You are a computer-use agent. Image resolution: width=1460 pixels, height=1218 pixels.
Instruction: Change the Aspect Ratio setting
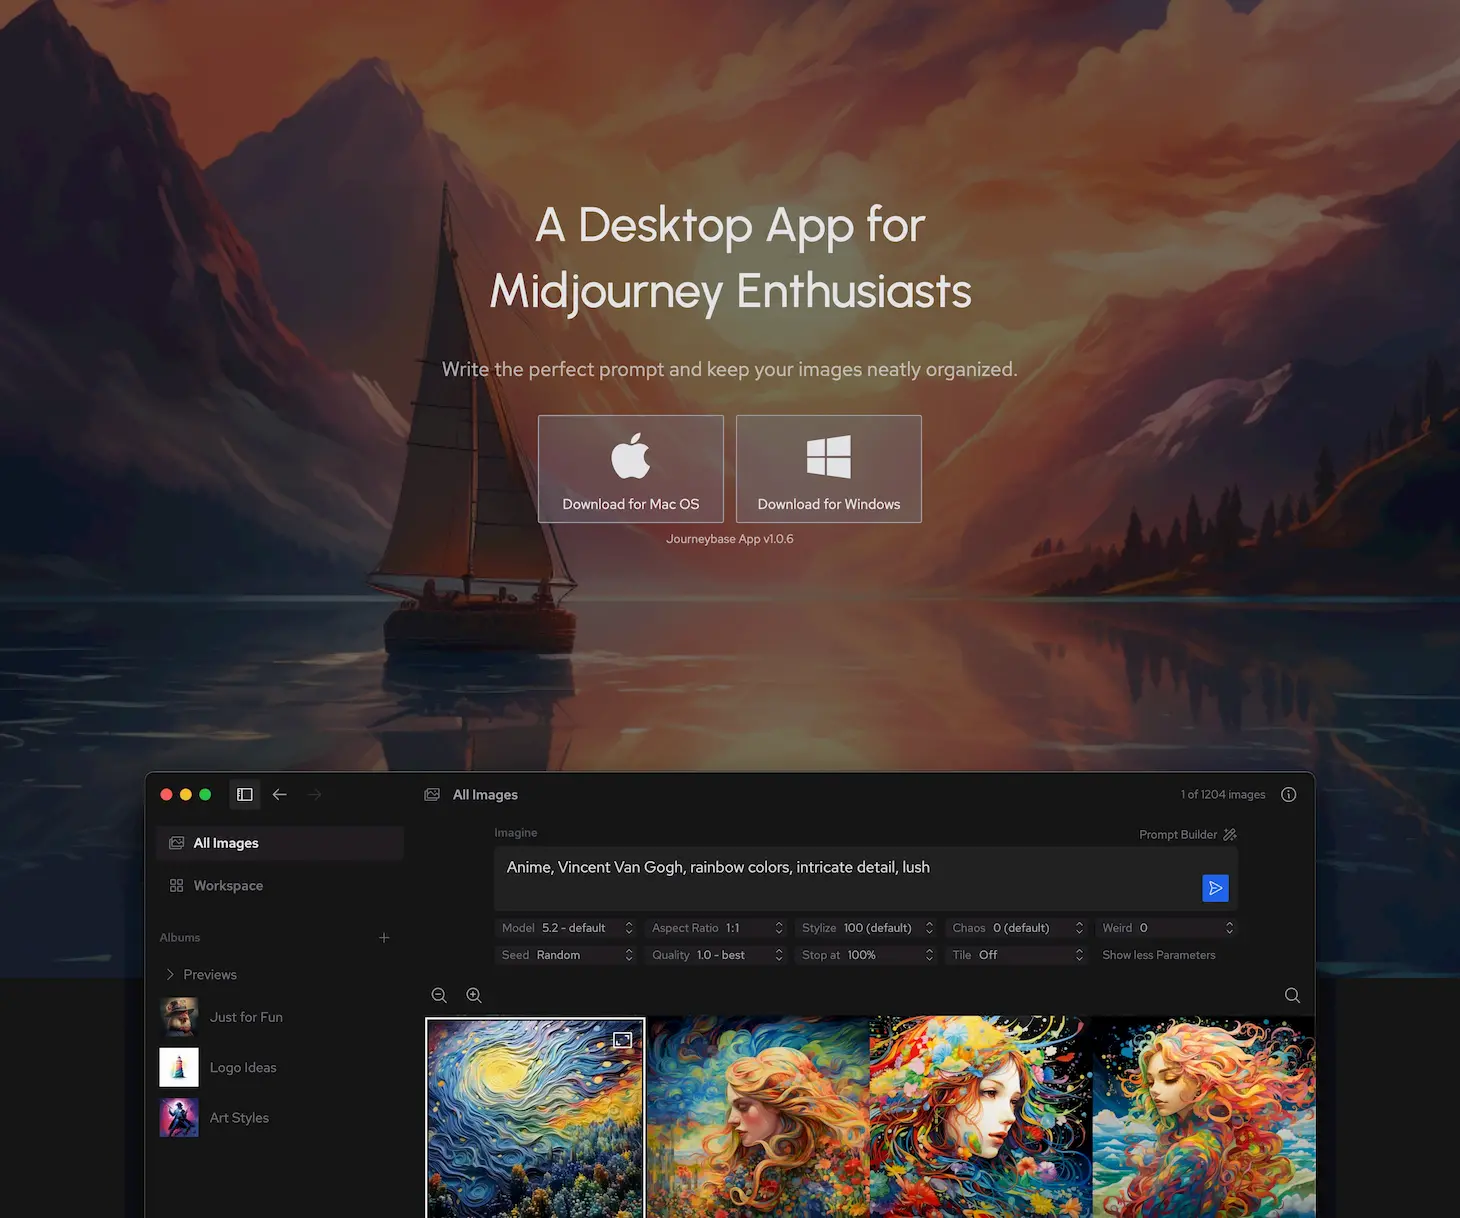coord(715,928)
